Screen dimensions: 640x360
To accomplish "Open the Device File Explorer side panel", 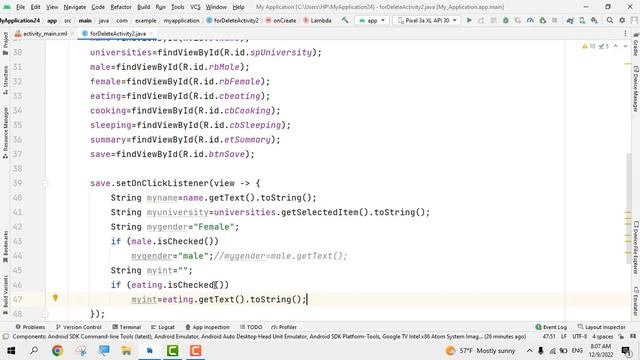I will [636, 247].
